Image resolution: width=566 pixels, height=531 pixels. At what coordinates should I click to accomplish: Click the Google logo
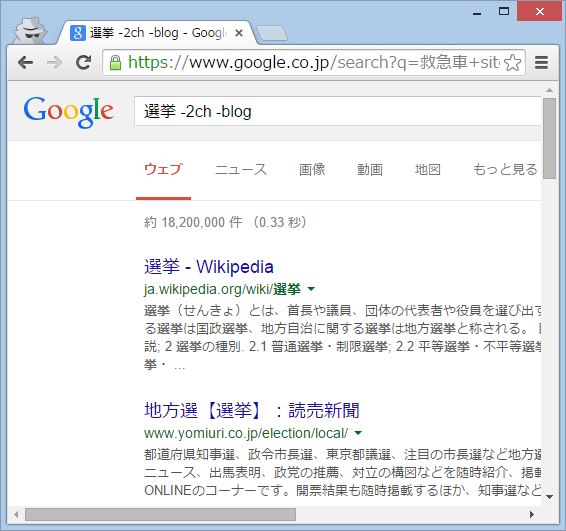click(x=69, y=112)
